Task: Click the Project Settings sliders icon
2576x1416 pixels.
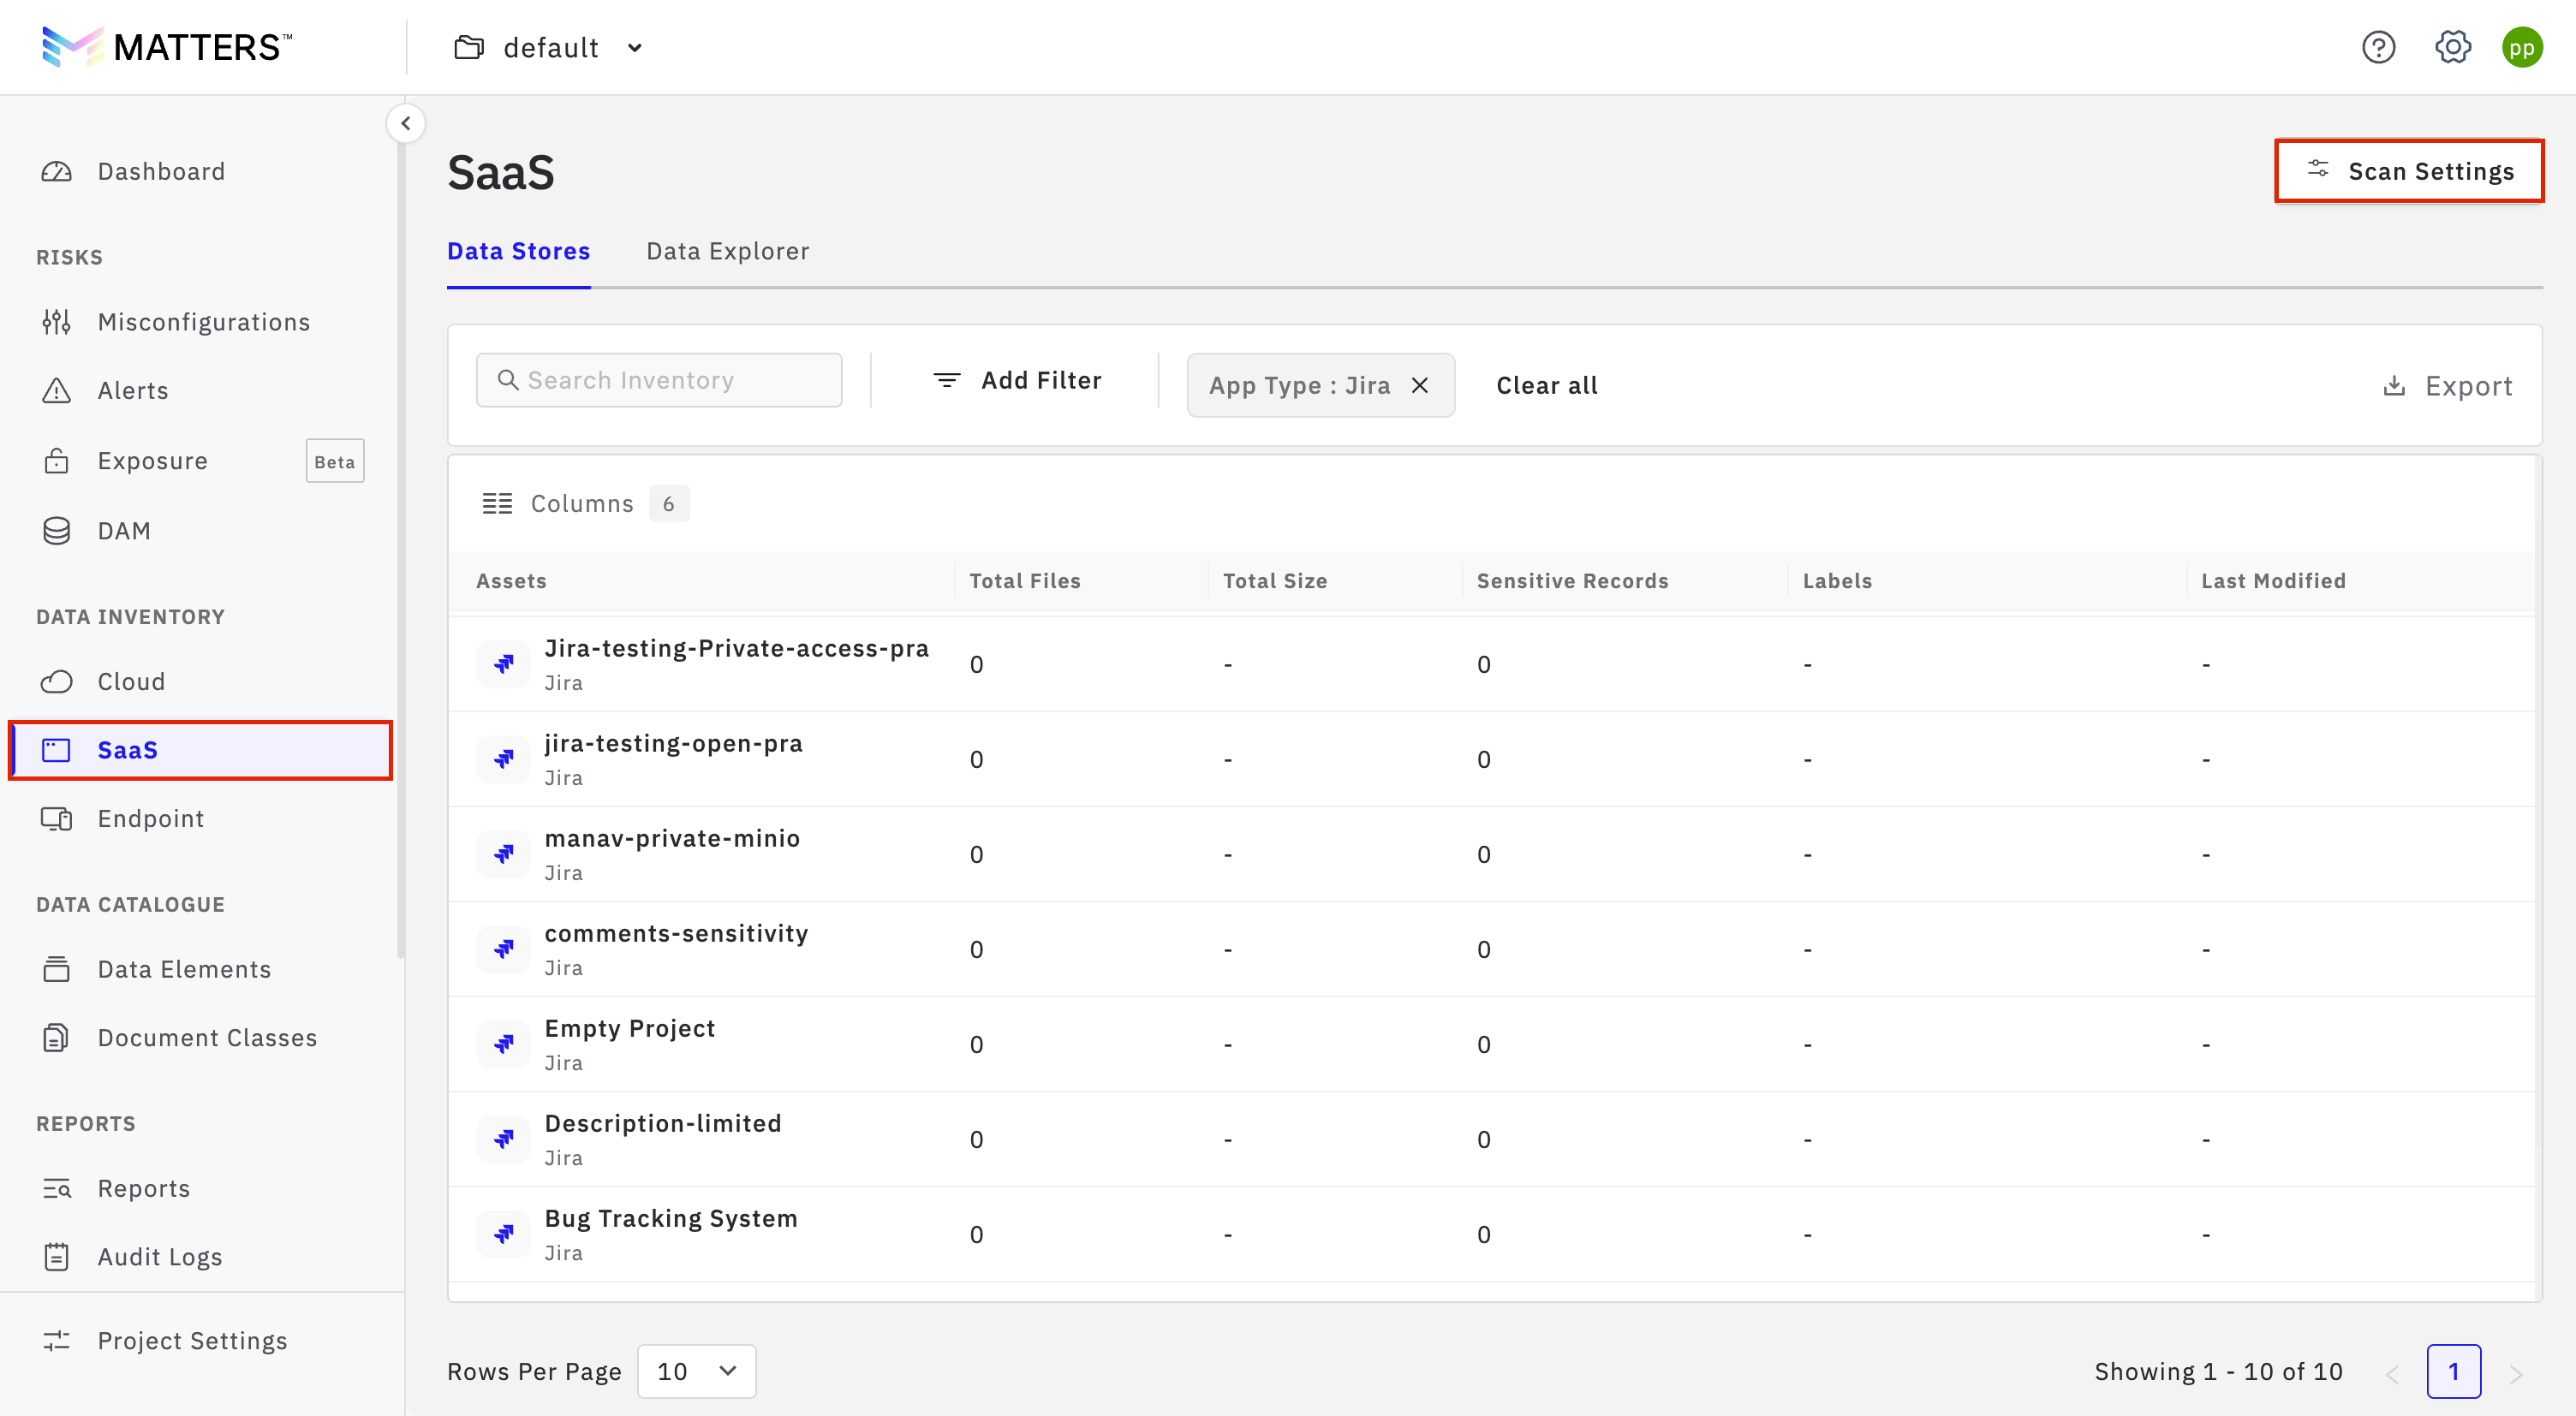Action: pyautogui.click(x=56, y=1340)
